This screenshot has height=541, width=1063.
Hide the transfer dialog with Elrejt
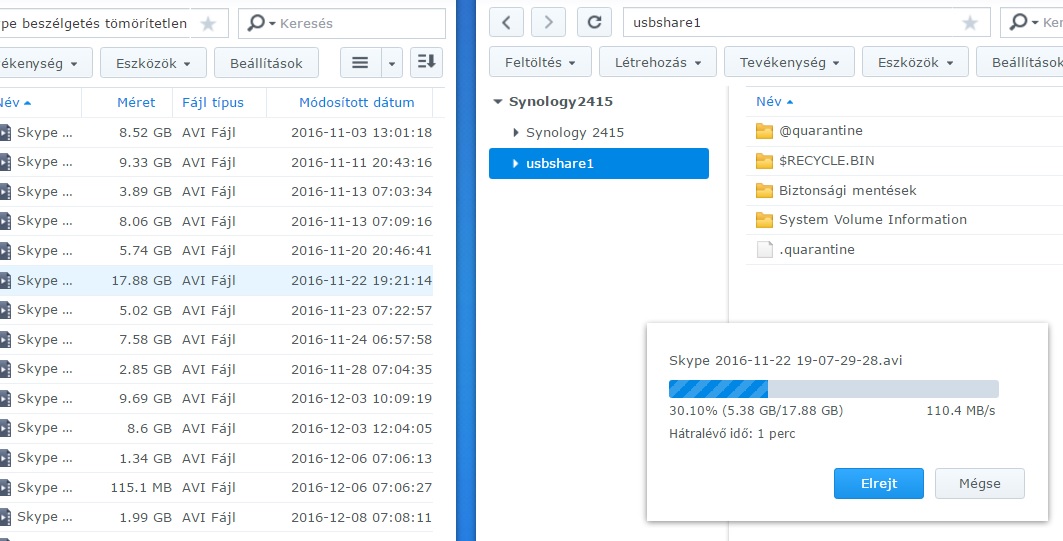tap(879, 483)
